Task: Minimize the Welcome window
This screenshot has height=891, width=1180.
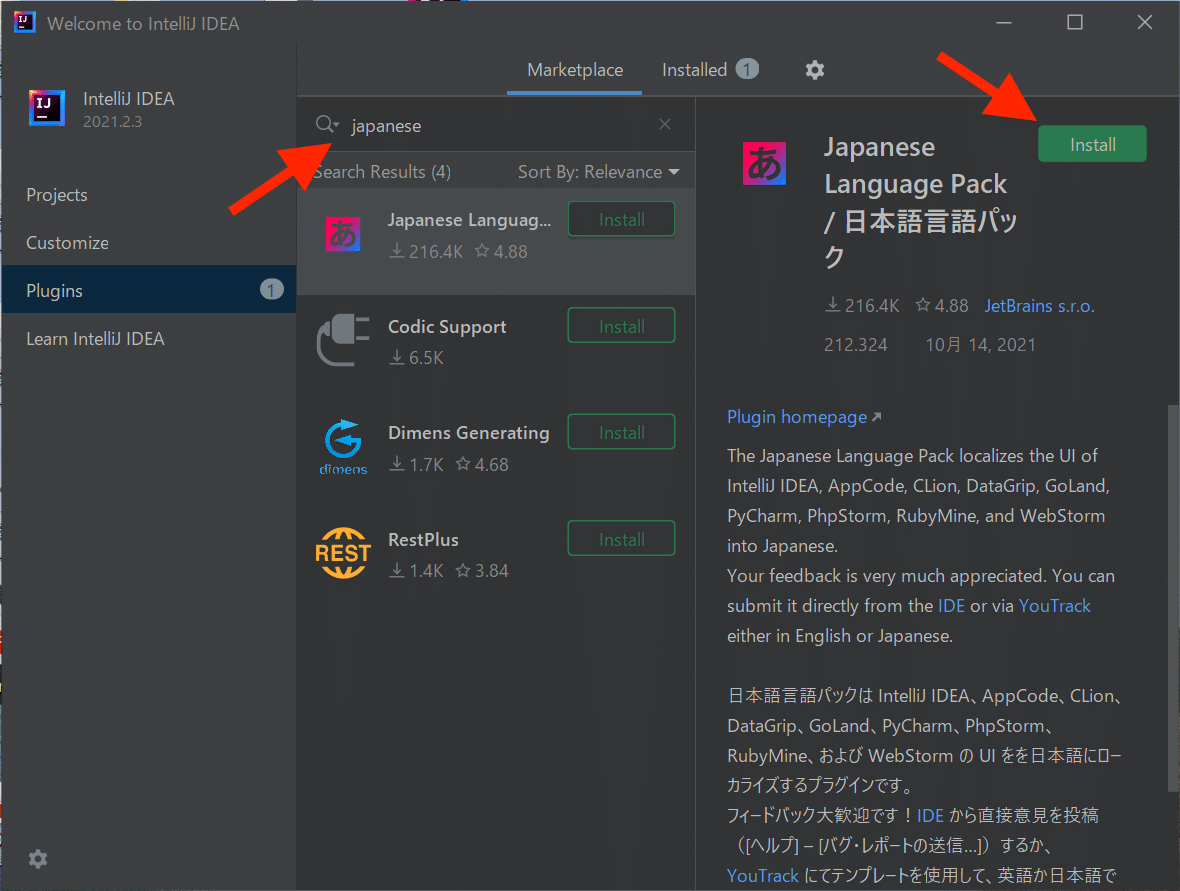Action: coord(1004,23)
